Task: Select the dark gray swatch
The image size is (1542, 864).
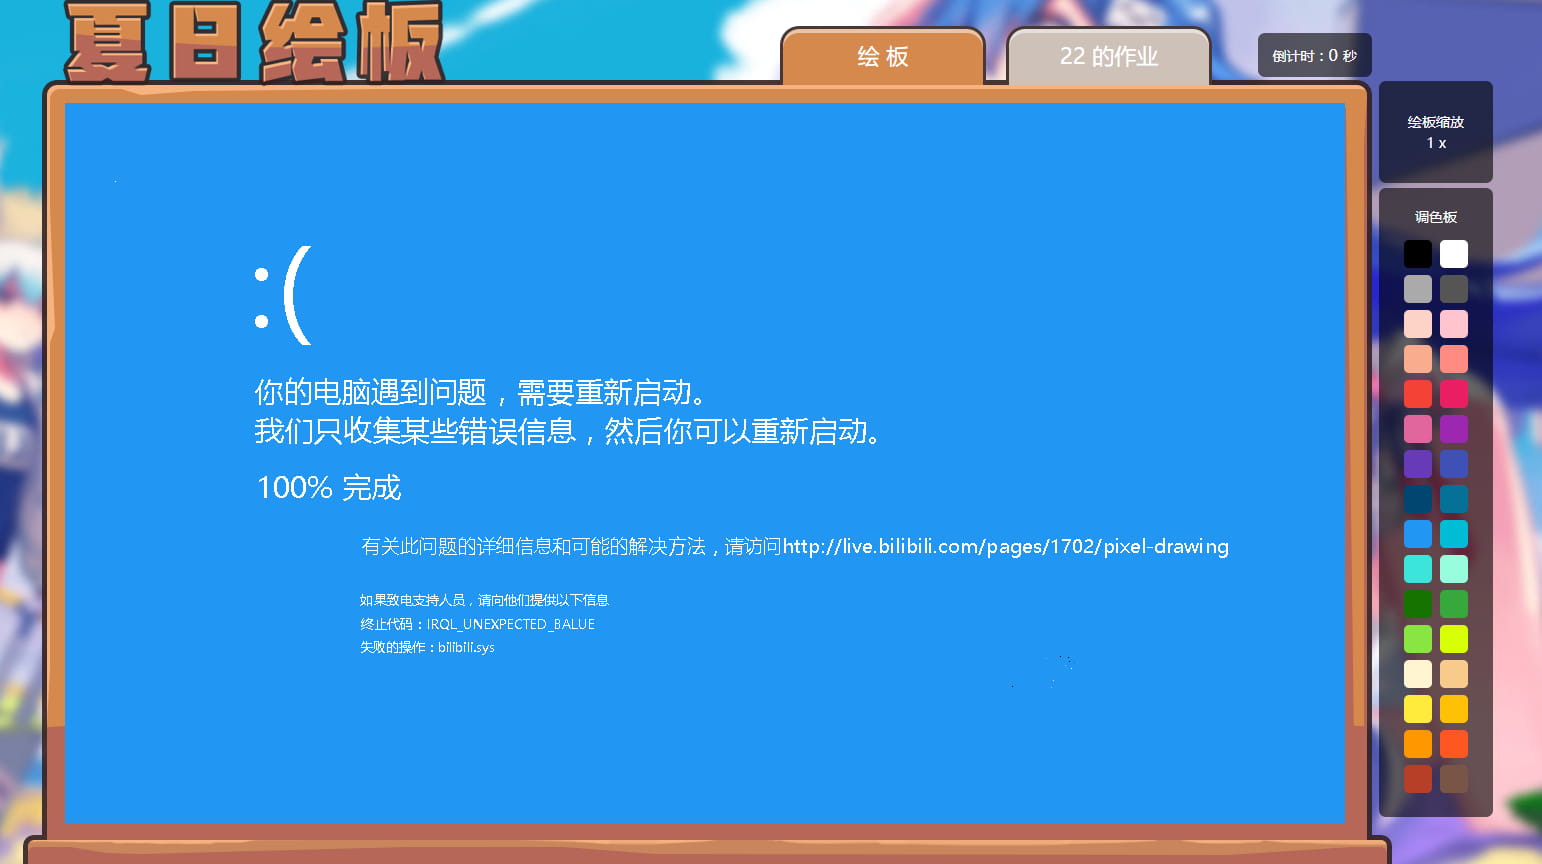Action: [x=1454, y=289]
